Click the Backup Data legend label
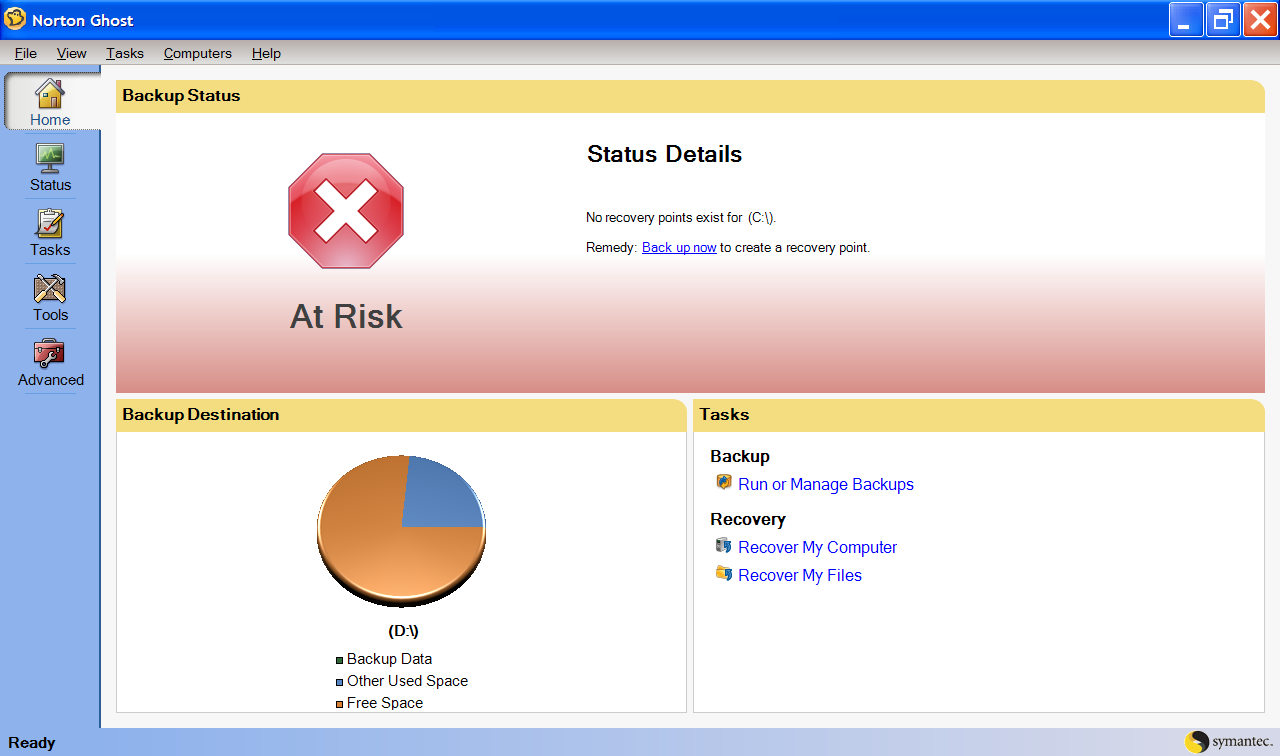1280x756 pixels. [390, 659]
